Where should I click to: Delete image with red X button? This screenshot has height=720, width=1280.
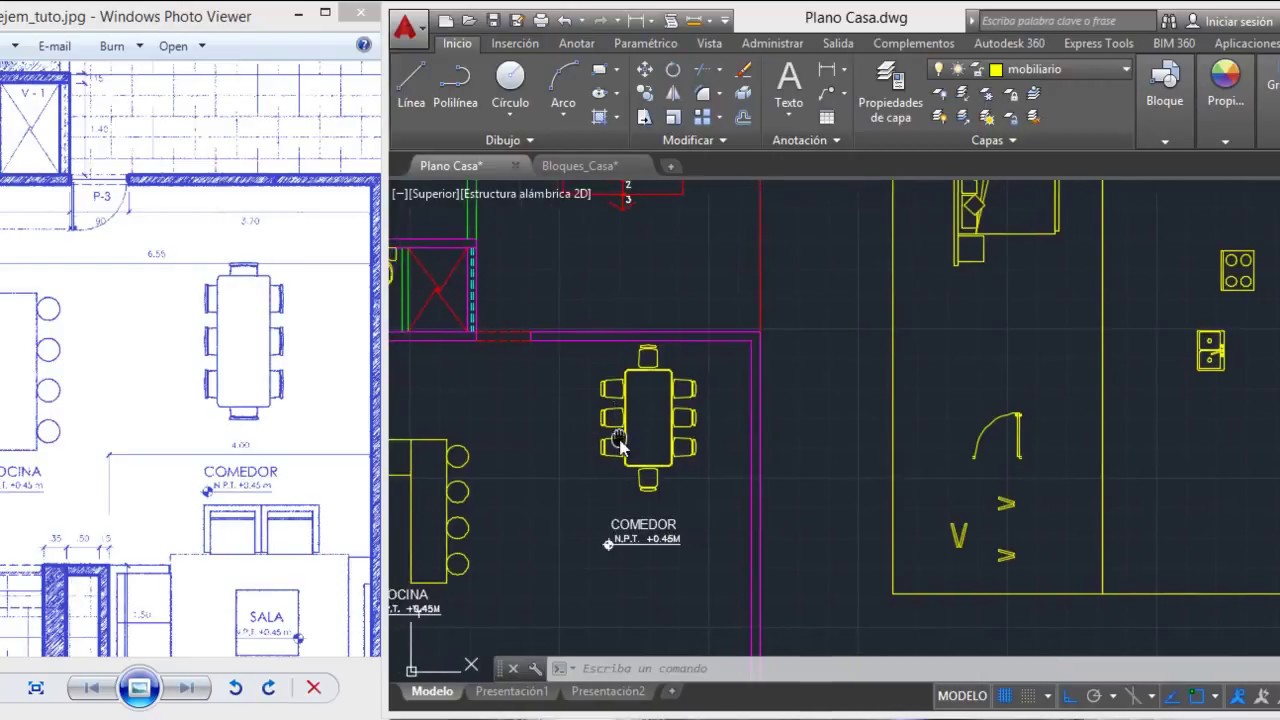[x=313, y=688]
